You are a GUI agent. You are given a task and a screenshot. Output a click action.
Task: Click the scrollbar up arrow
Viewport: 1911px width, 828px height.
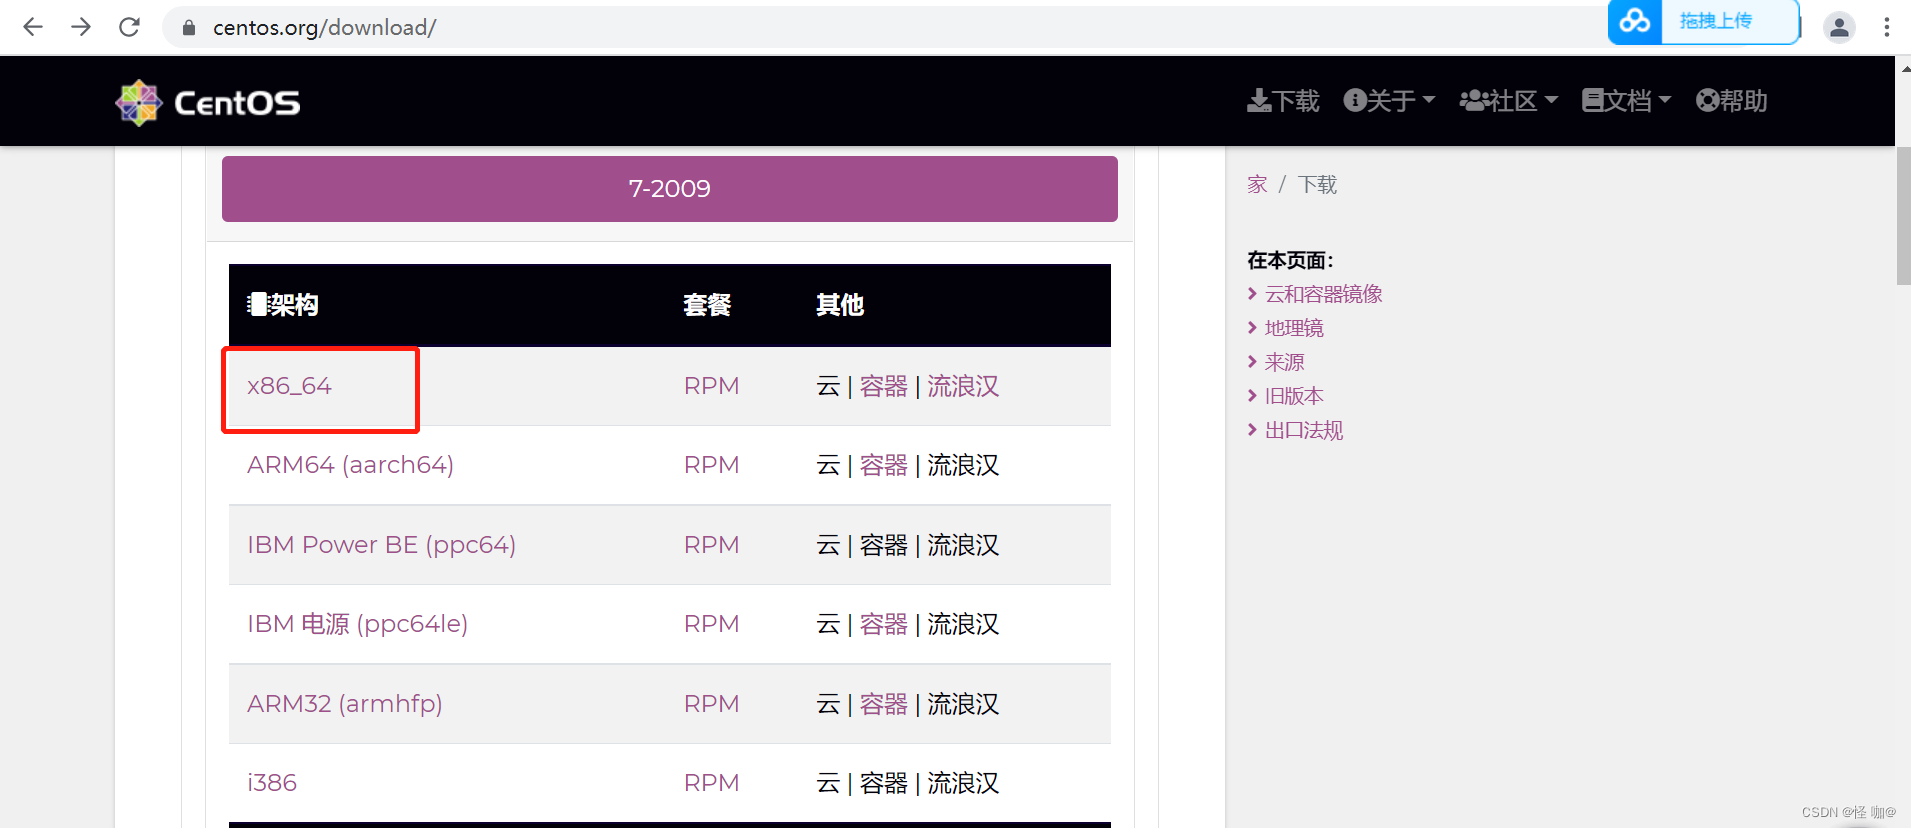coord(1903,68)
